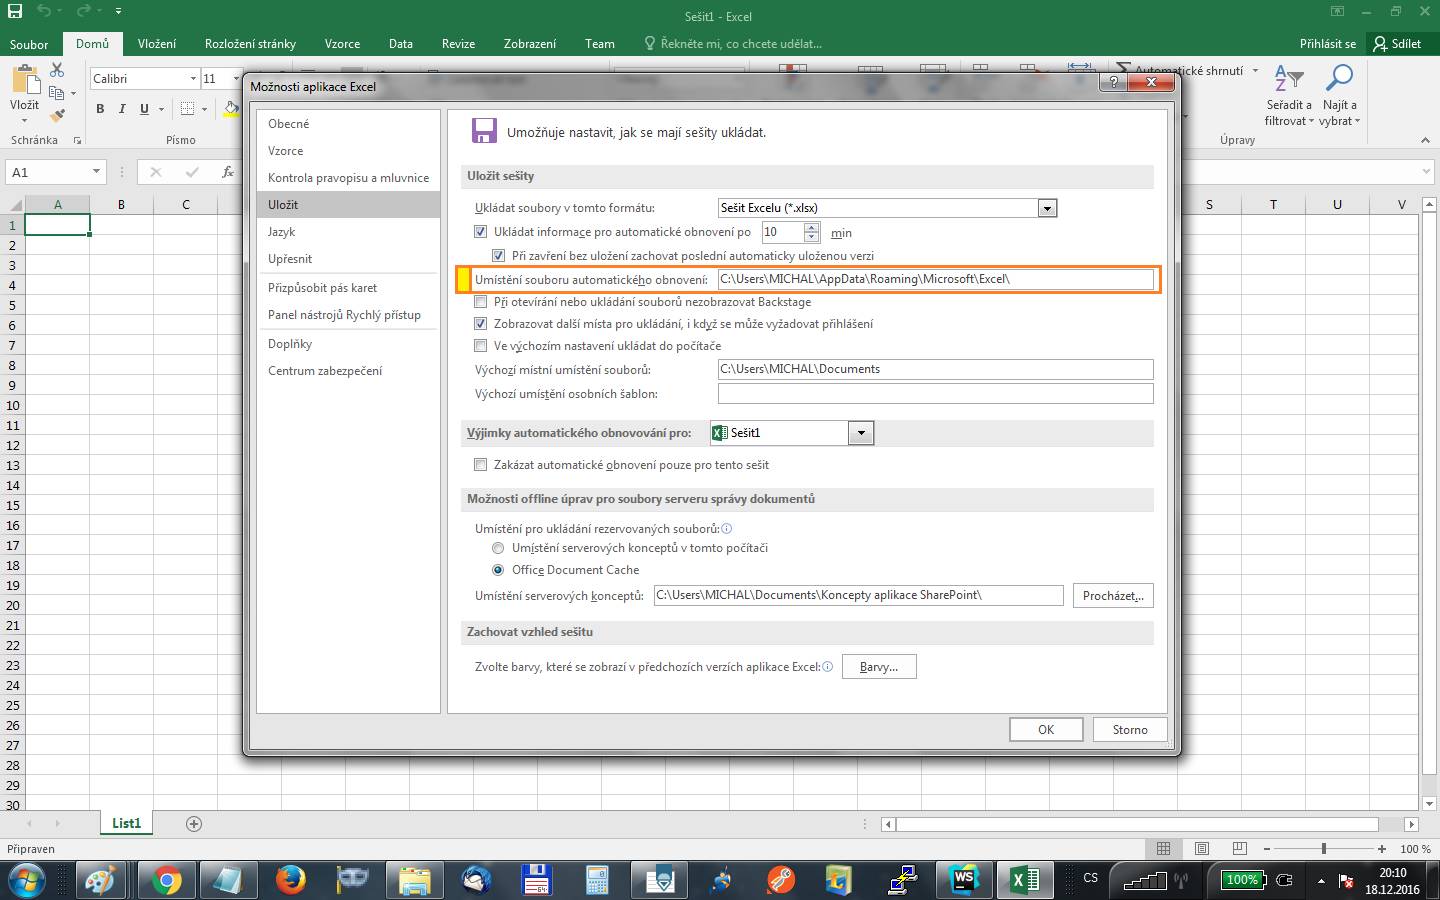Toggle Bold formatting in ribbon

tap(100, 109)
